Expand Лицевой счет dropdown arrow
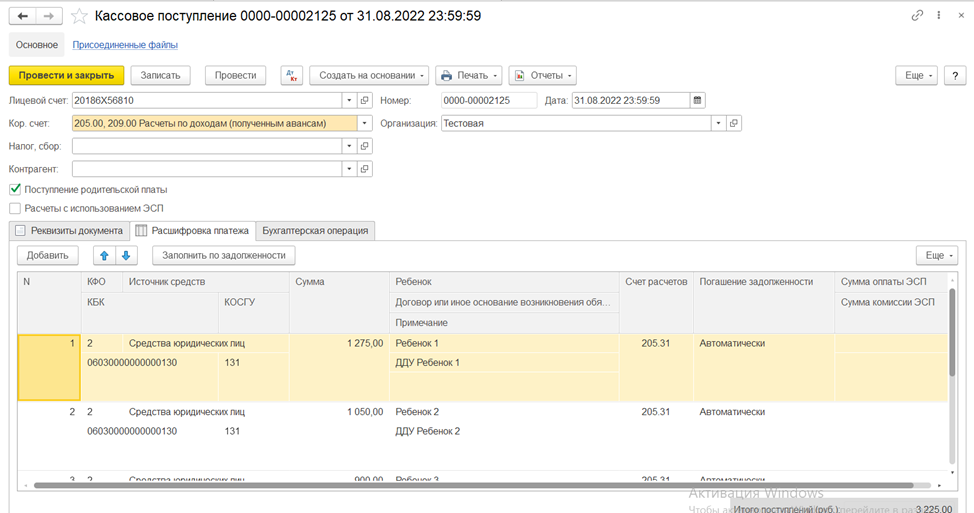 tap(349, 100)
